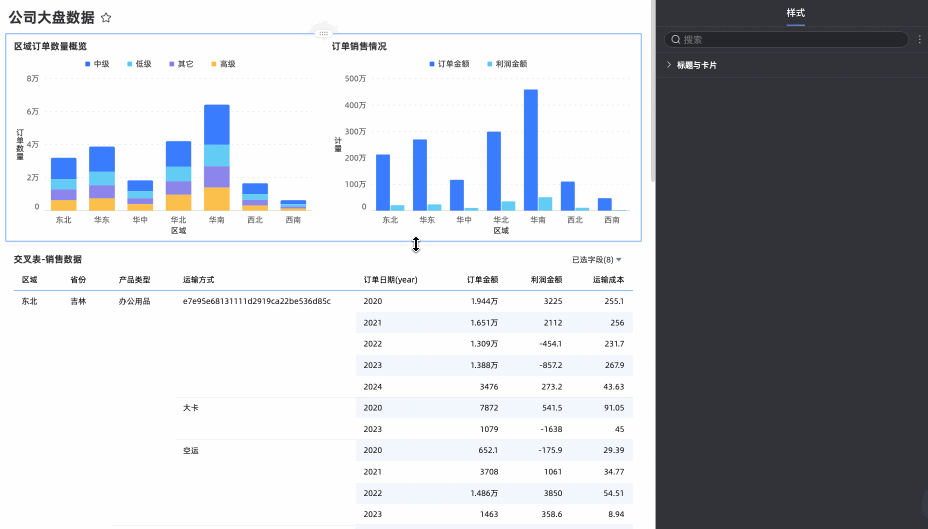
Task: Select the 省份 column header
Action: pos(78,280)
